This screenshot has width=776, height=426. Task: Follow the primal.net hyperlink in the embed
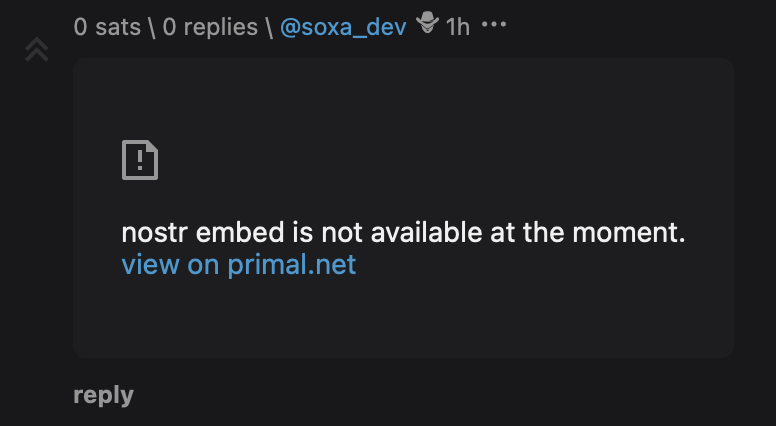tap(239, 264)
